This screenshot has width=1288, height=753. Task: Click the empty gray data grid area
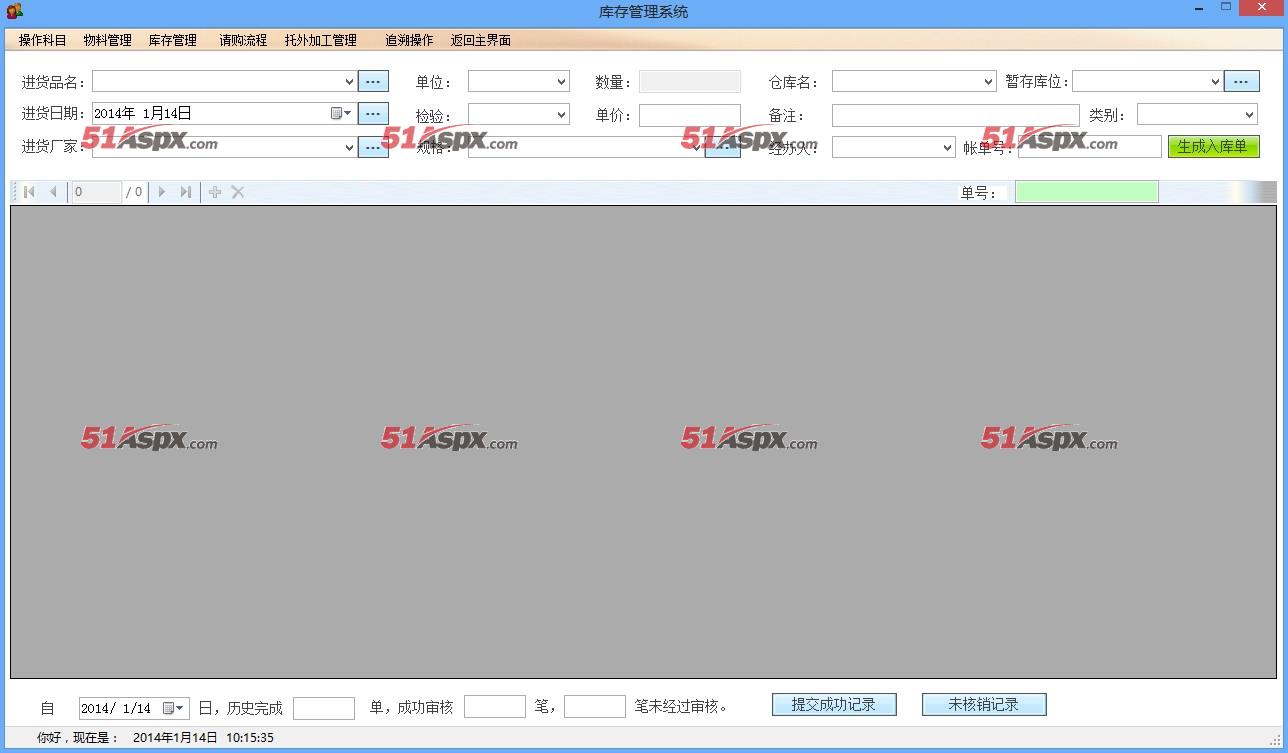point(643,442)
